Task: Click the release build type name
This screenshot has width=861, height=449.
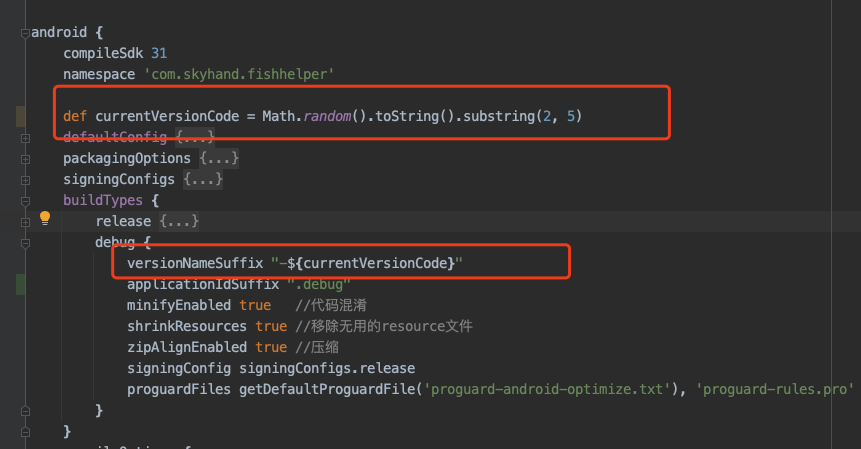Action: [123, 221]
